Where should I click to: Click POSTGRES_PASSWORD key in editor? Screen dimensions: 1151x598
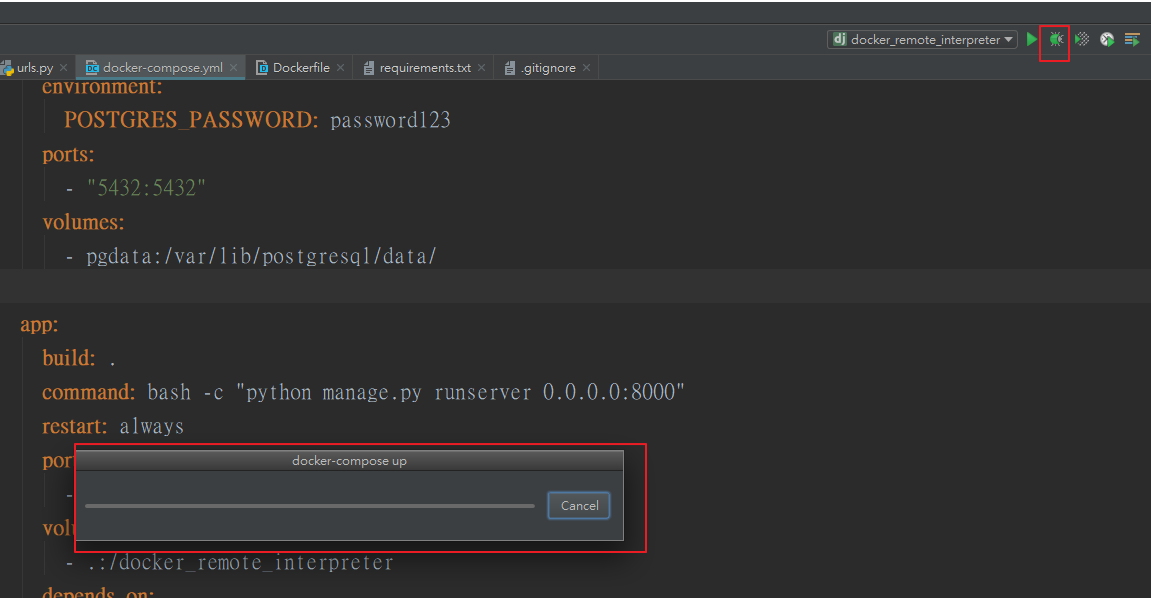click(191, 120)
